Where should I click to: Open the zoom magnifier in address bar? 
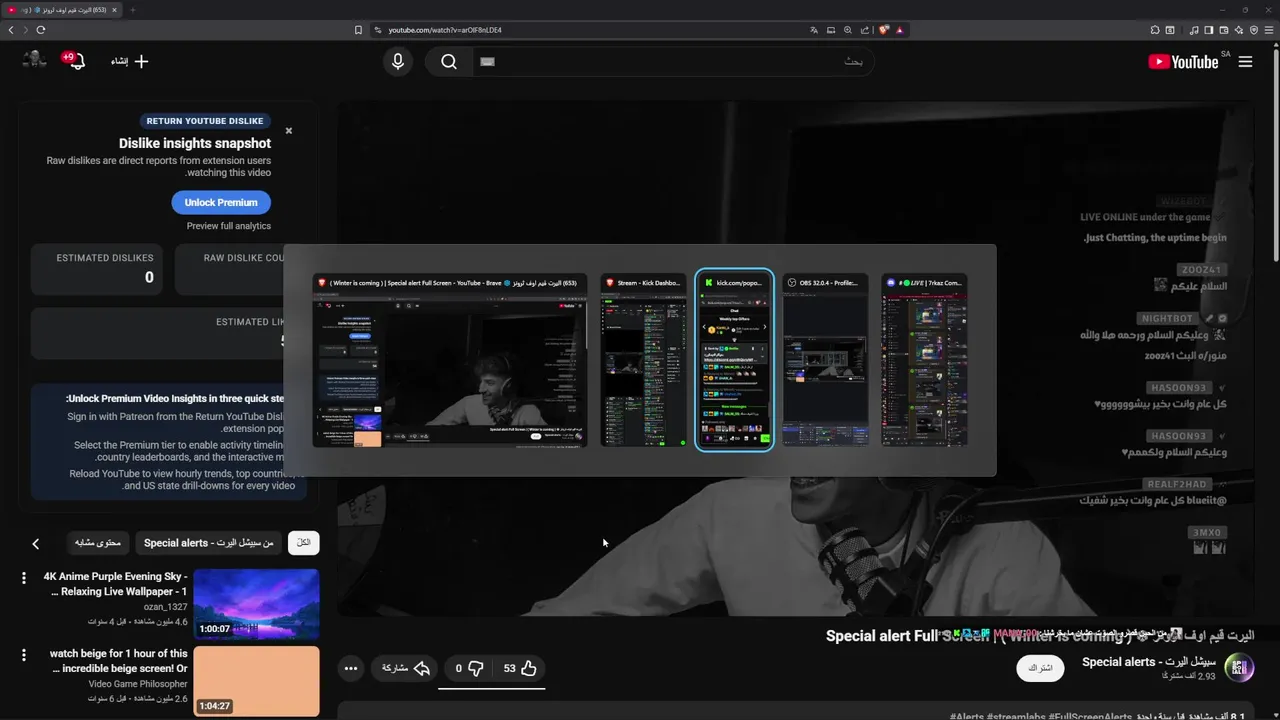coord(848,30)
